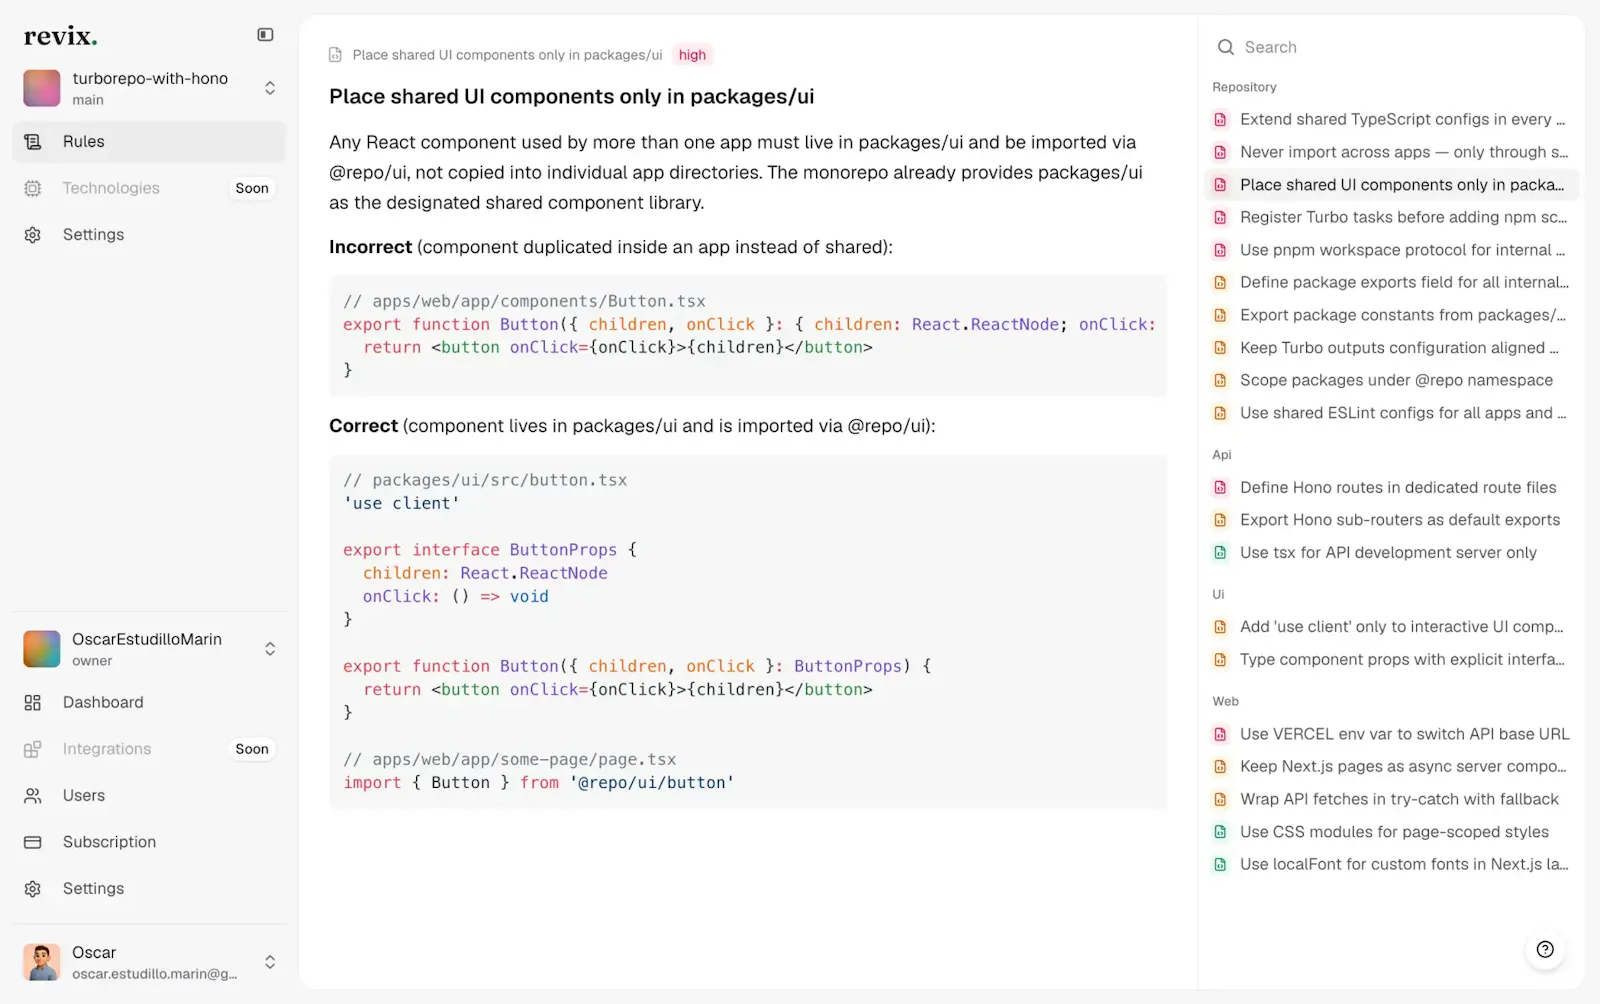This screenshot has width=1600, height=1004.
Task: Click the high priority badge
Action: point(692,55)
